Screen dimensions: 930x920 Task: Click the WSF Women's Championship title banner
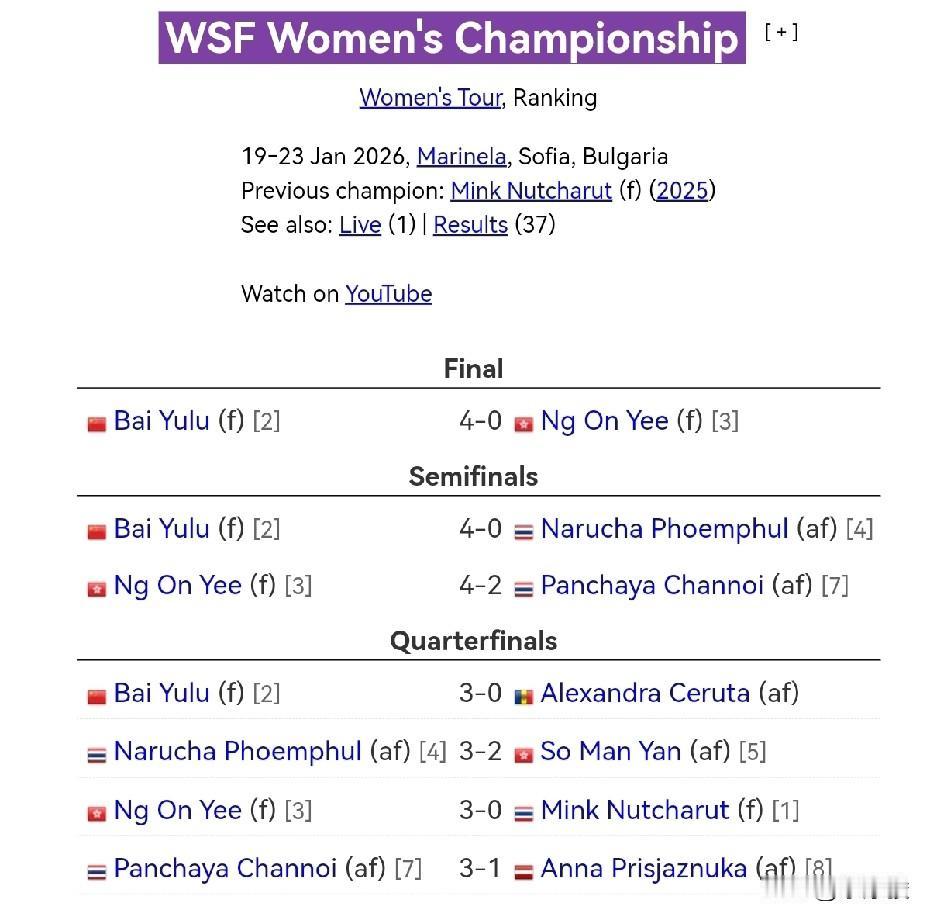pos(452,37)
